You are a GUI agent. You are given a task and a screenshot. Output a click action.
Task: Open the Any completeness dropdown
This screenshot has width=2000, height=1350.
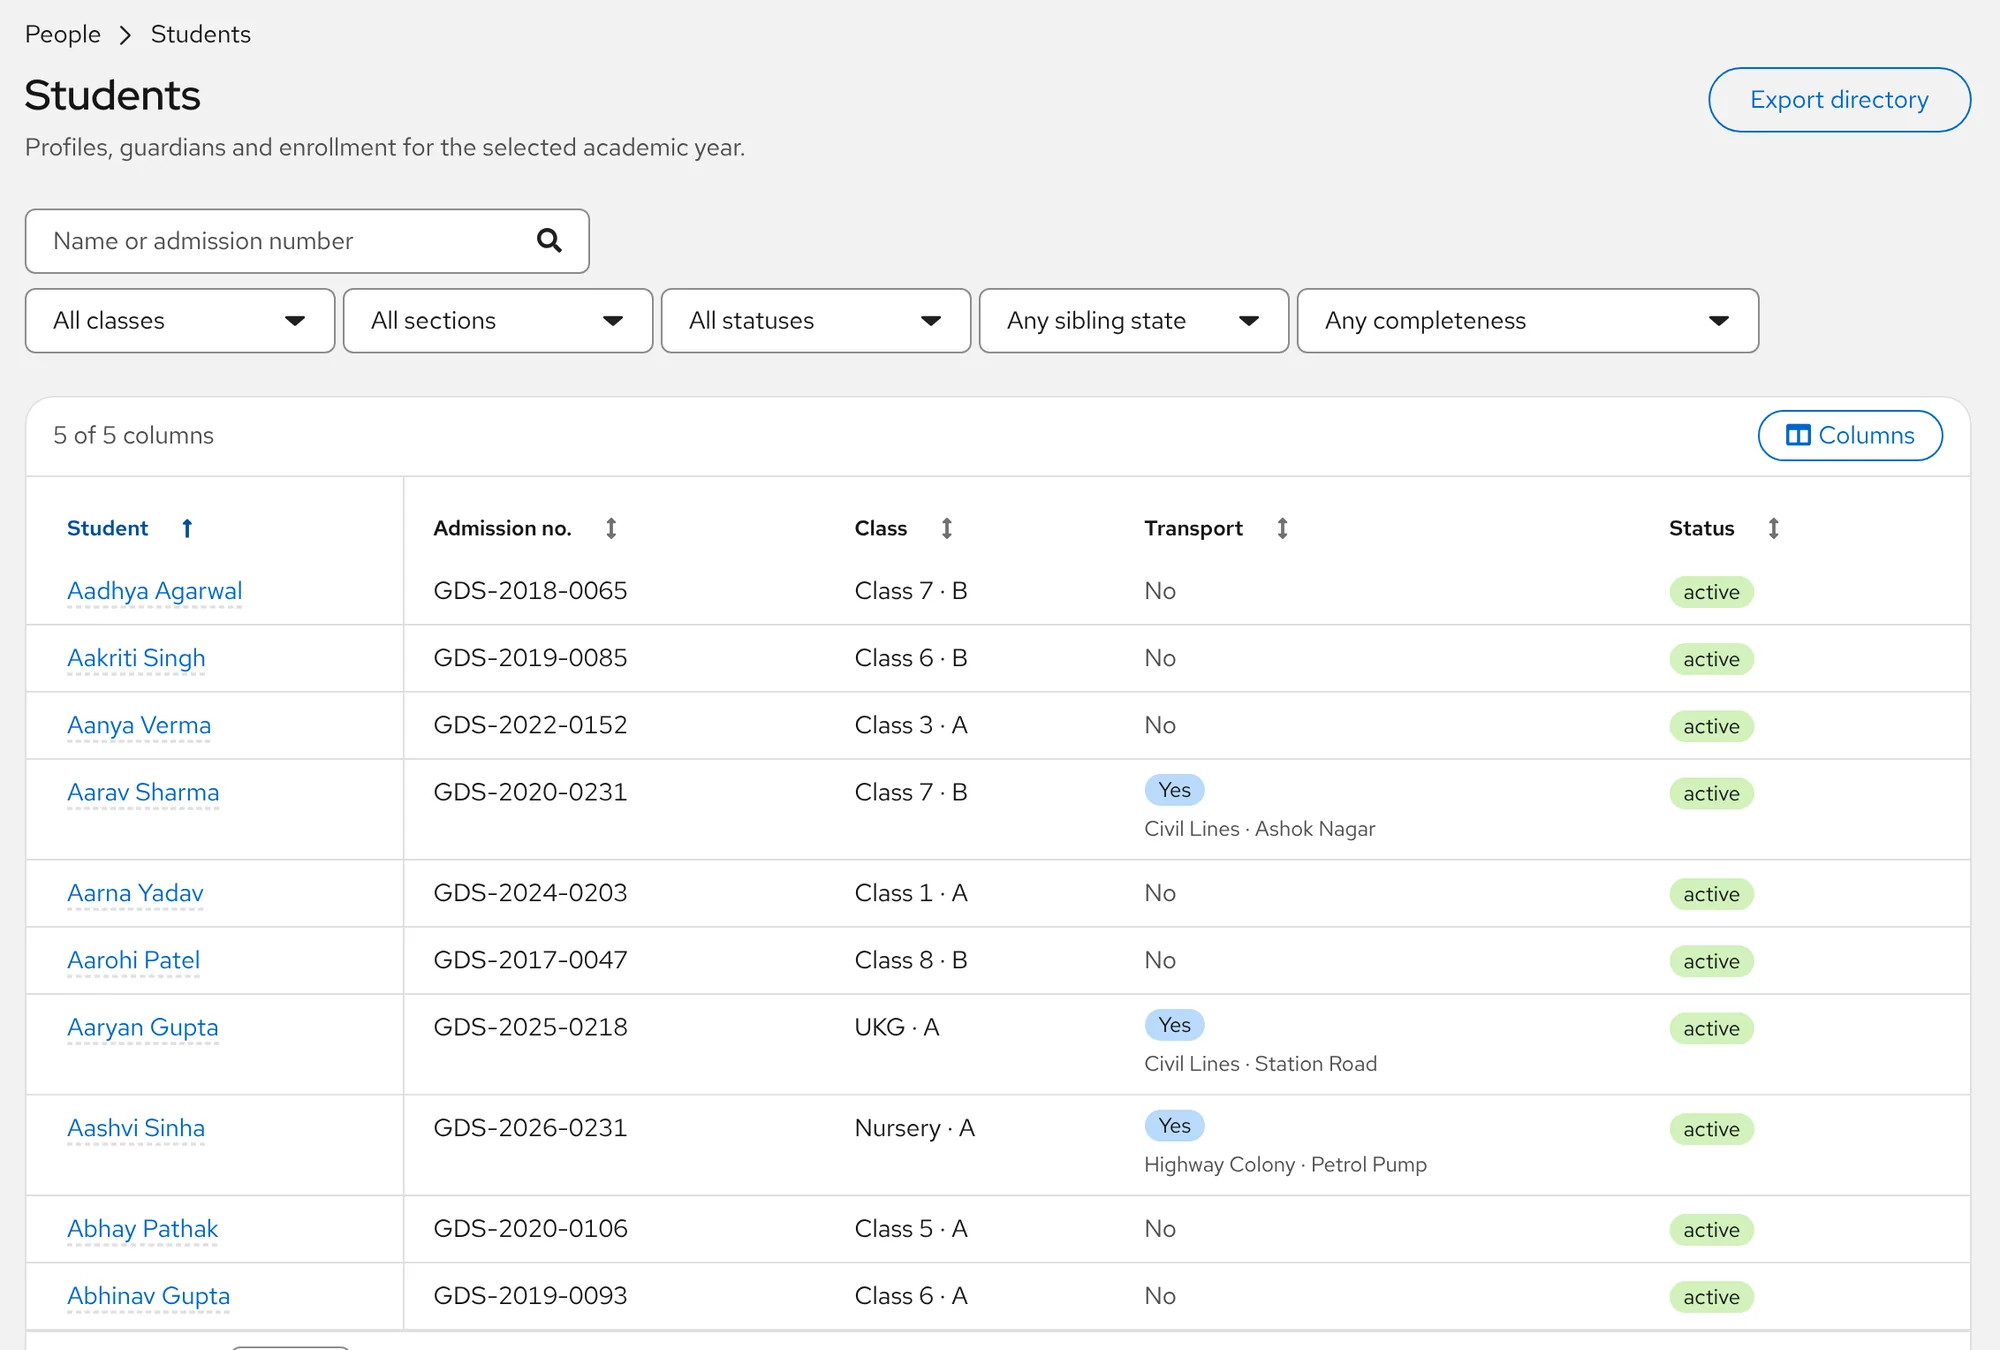[1528, 321]
